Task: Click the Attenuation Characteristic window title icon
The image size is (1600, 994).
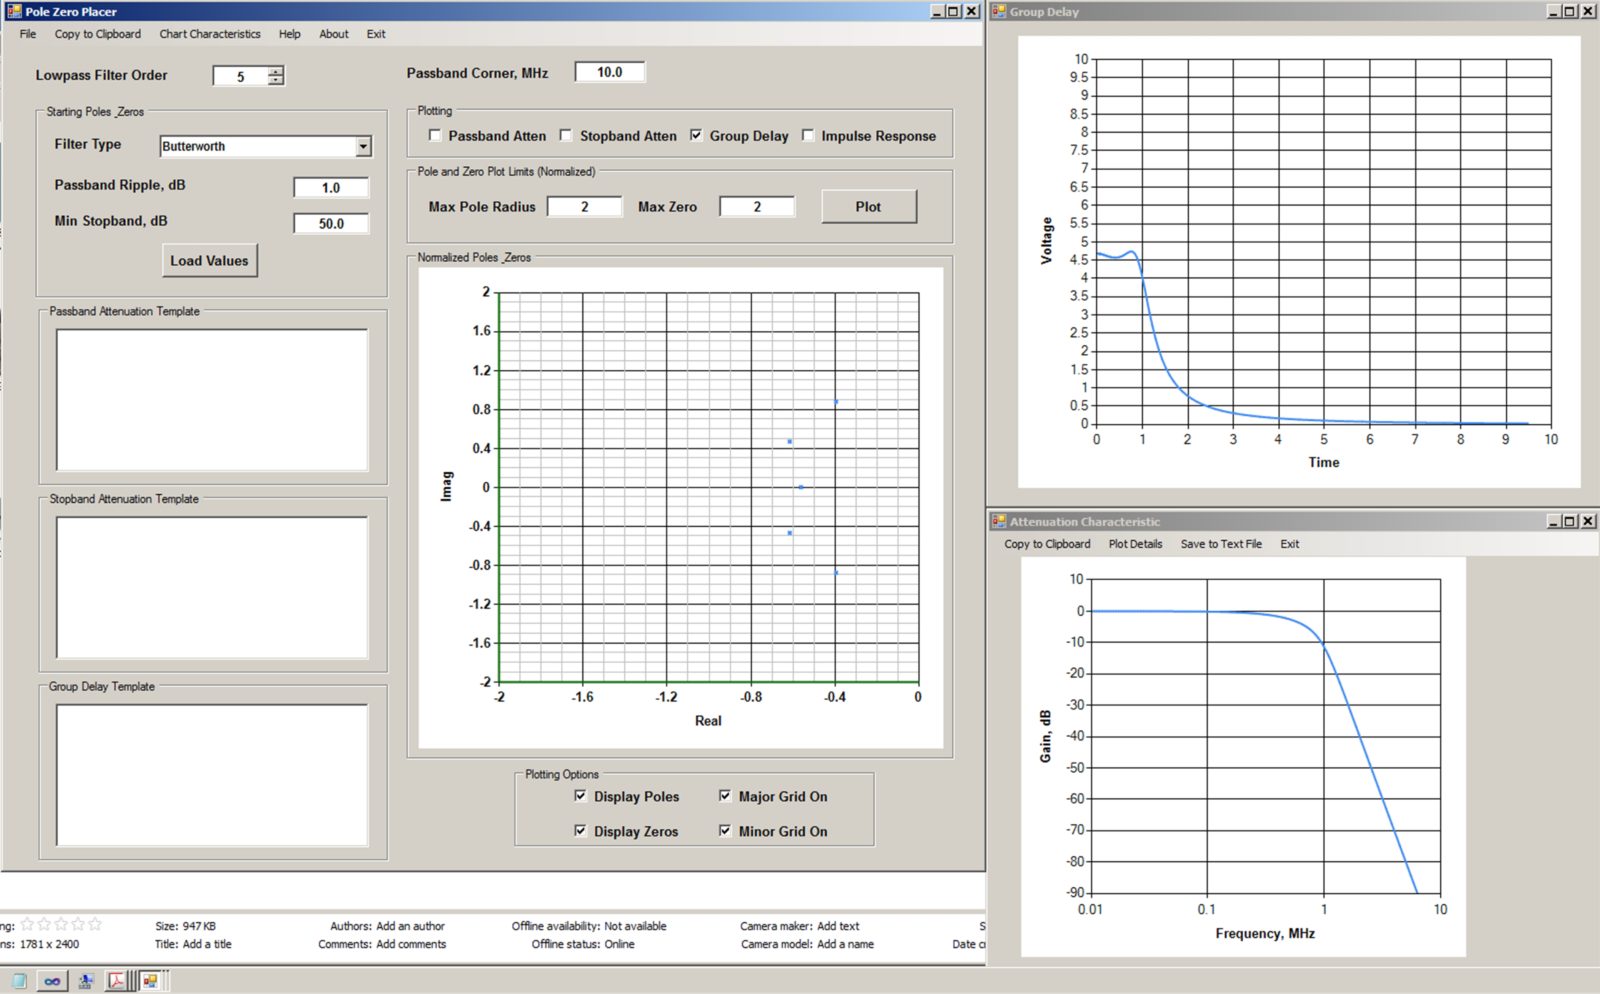Action: coord(998,521)
